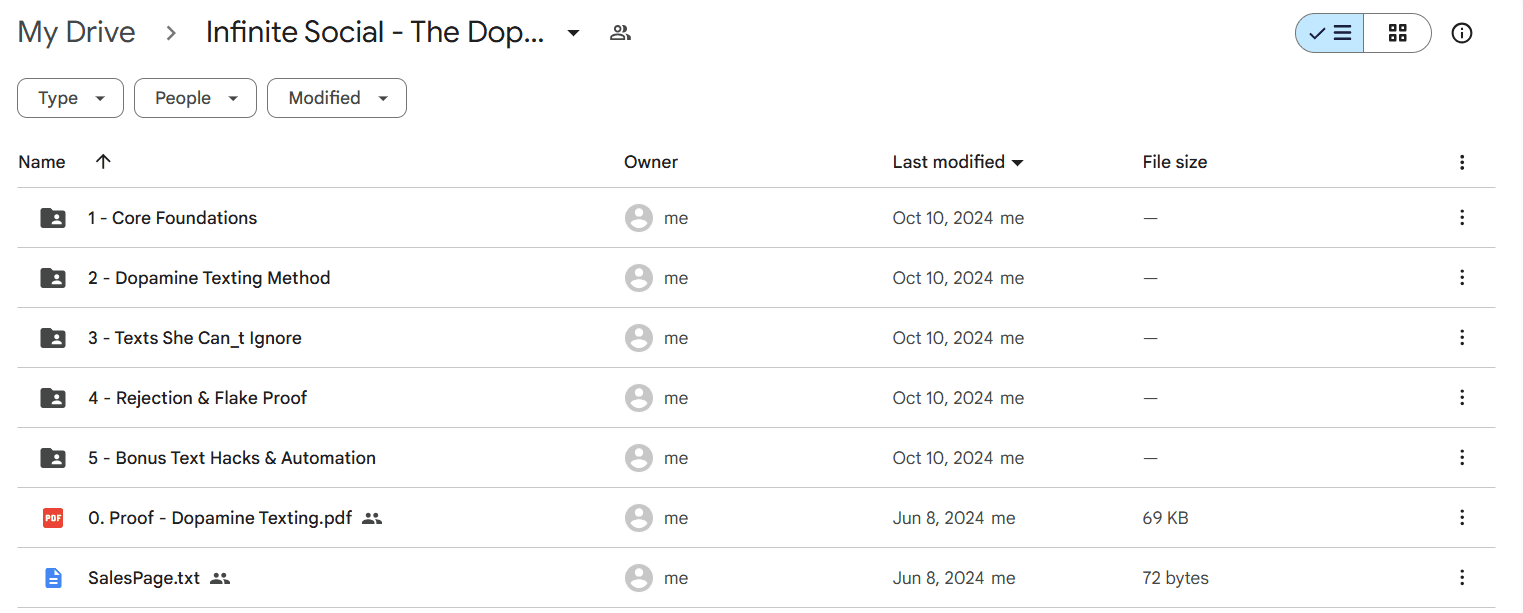The height and width of the screenshot is (613, 1523).
Task: Click Jun 8, 2024 date in Dopamine Texting.pdf row
Action: [938, 518]
